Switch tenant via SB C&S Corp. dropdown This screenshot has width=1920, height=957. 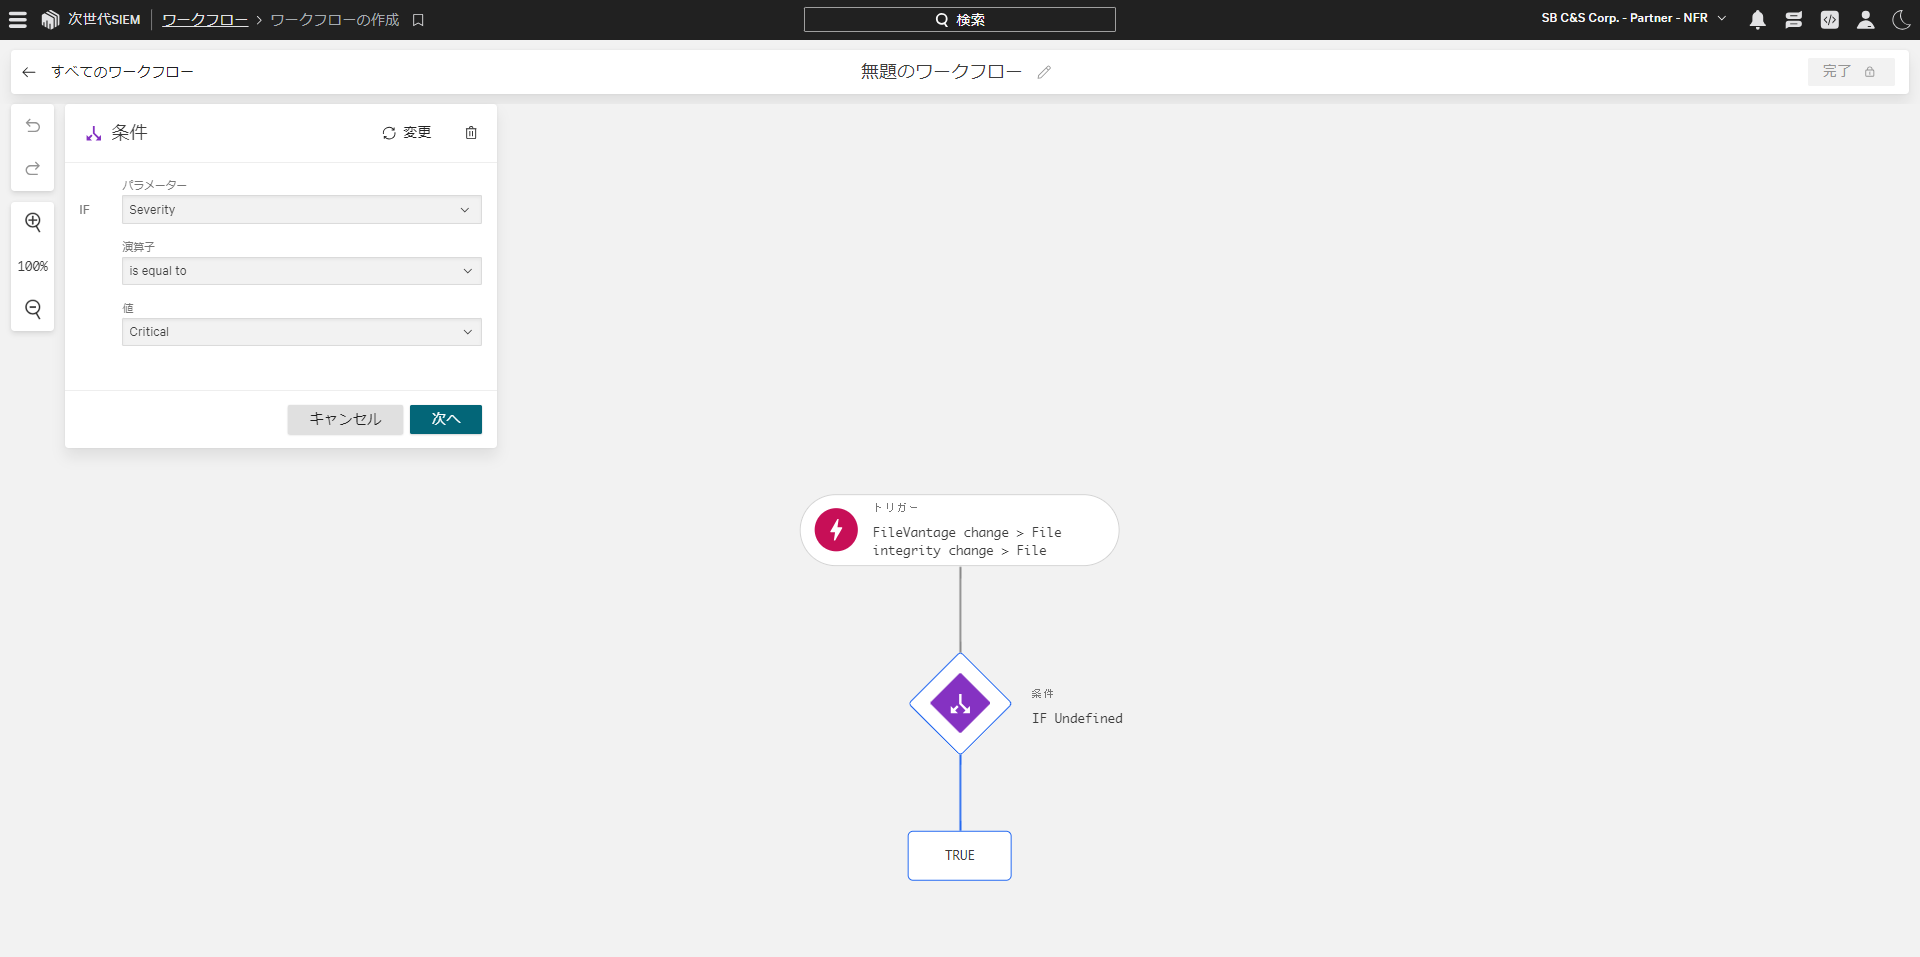pyautogui.click(x=1633, y=19)
